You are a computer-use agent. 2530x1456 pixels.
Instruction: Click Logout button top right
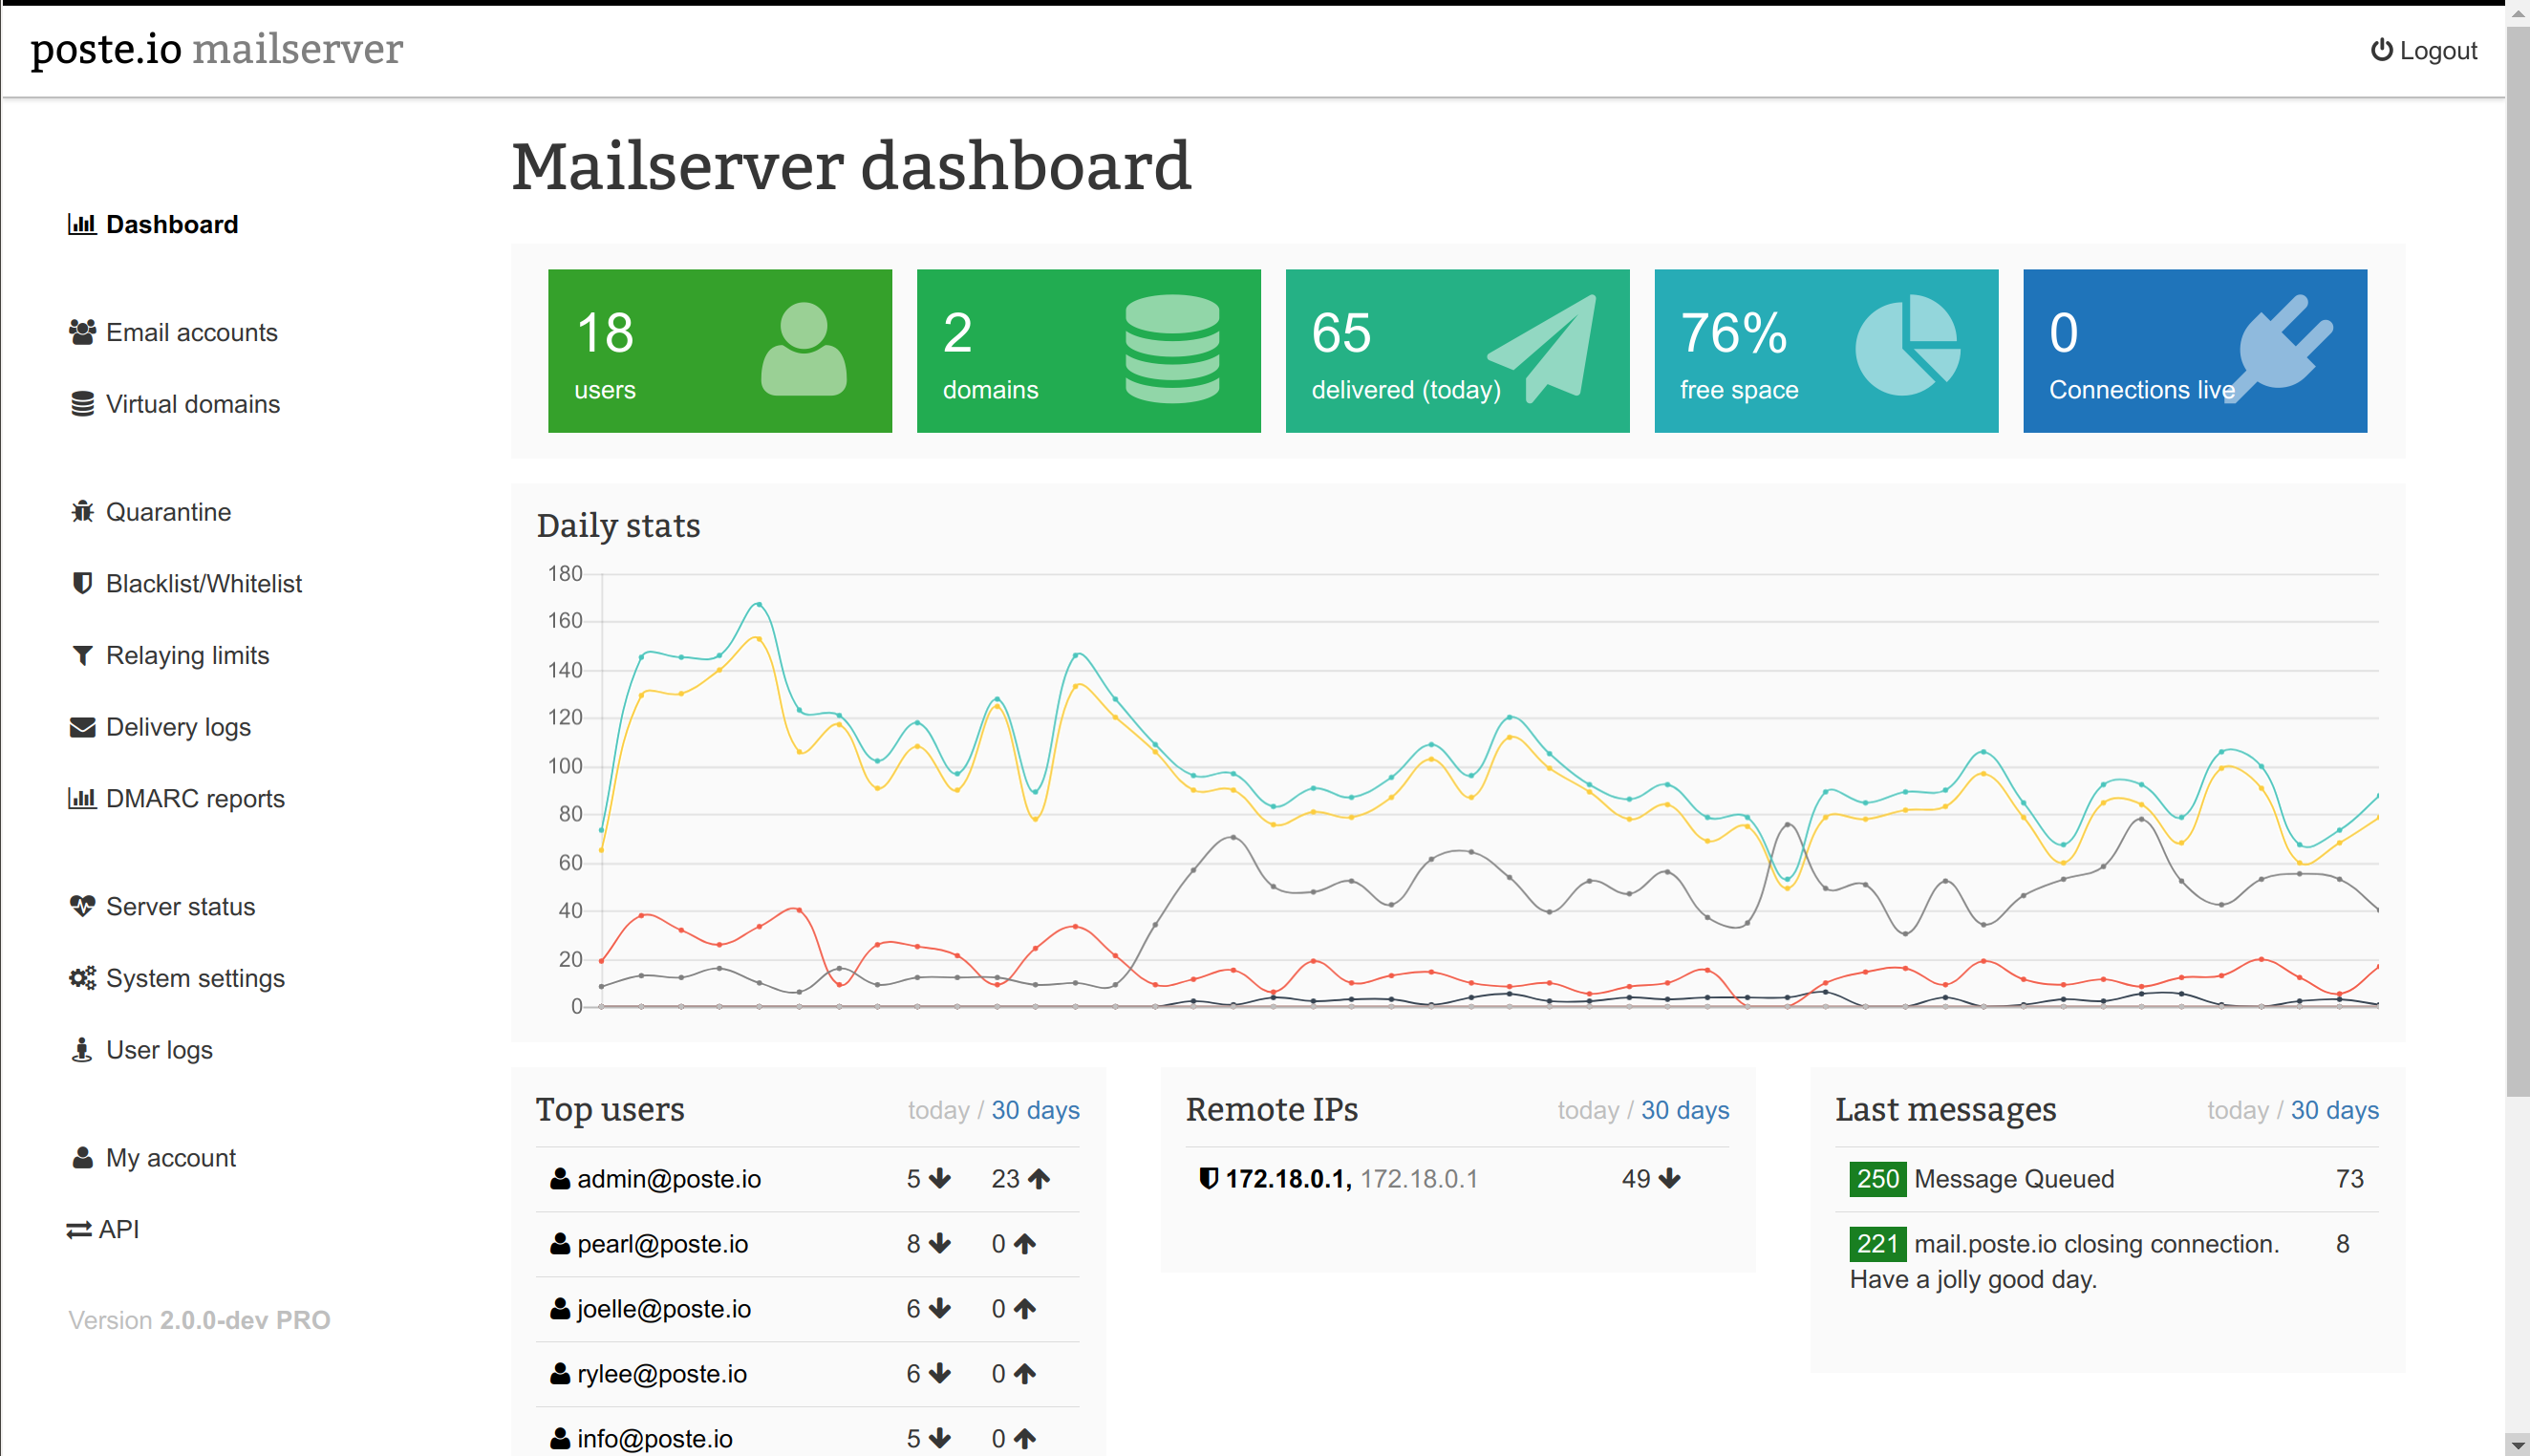click(x=2424, y=53)
